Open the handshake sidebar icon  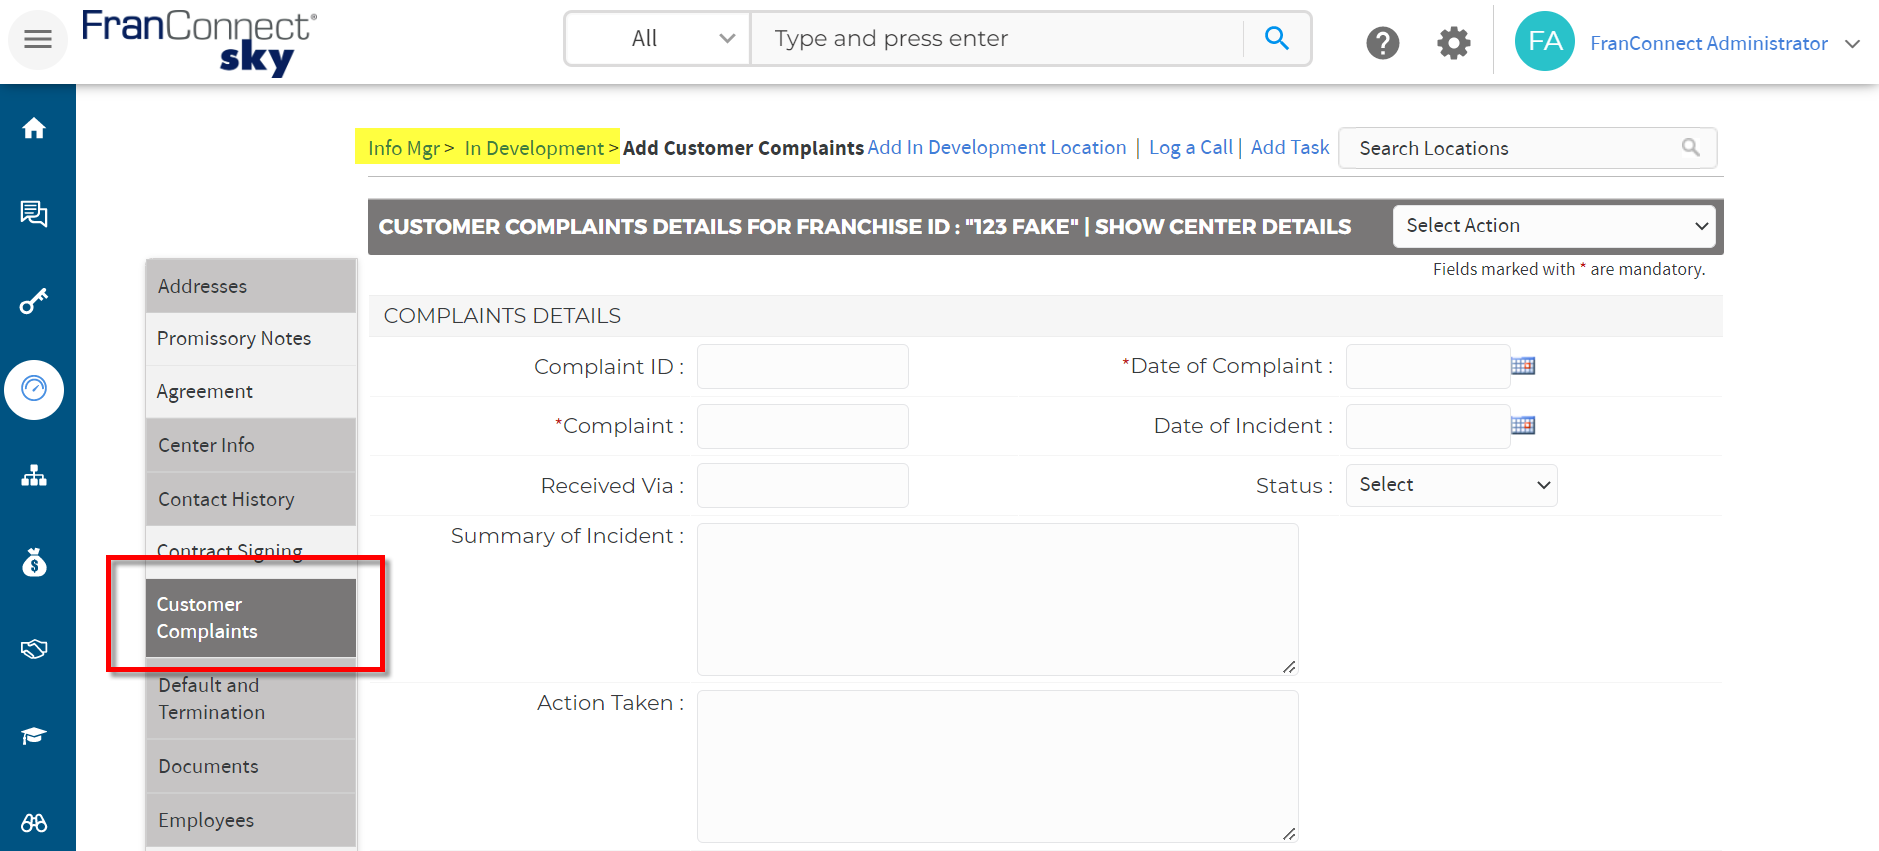34,650
